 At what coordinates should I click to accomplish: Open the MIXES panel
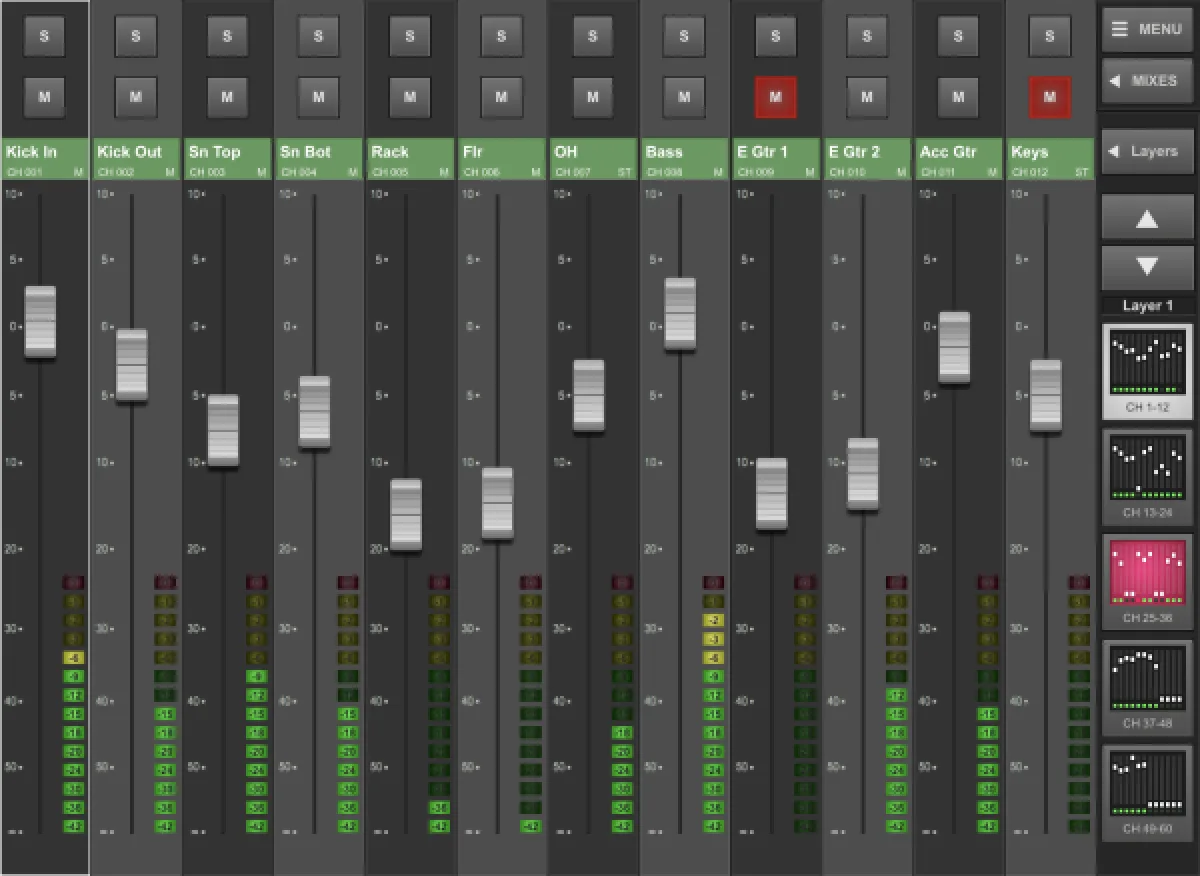(1147, 81)
